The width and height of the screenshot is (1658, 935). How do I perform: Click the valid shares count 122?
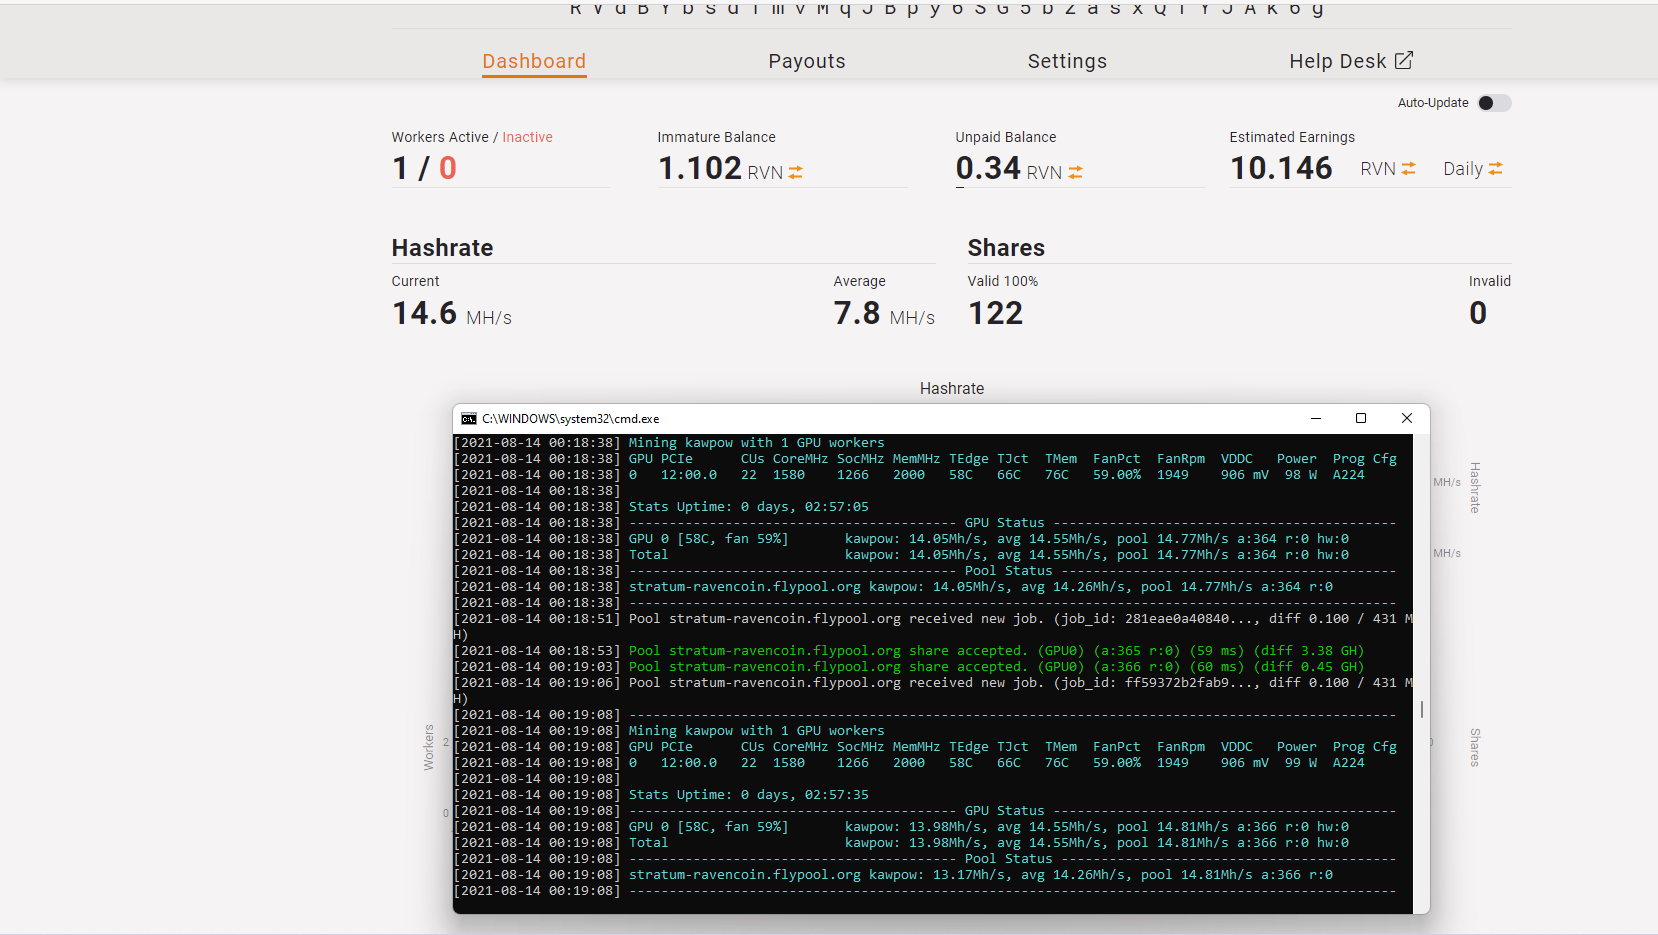click(996, 314)
